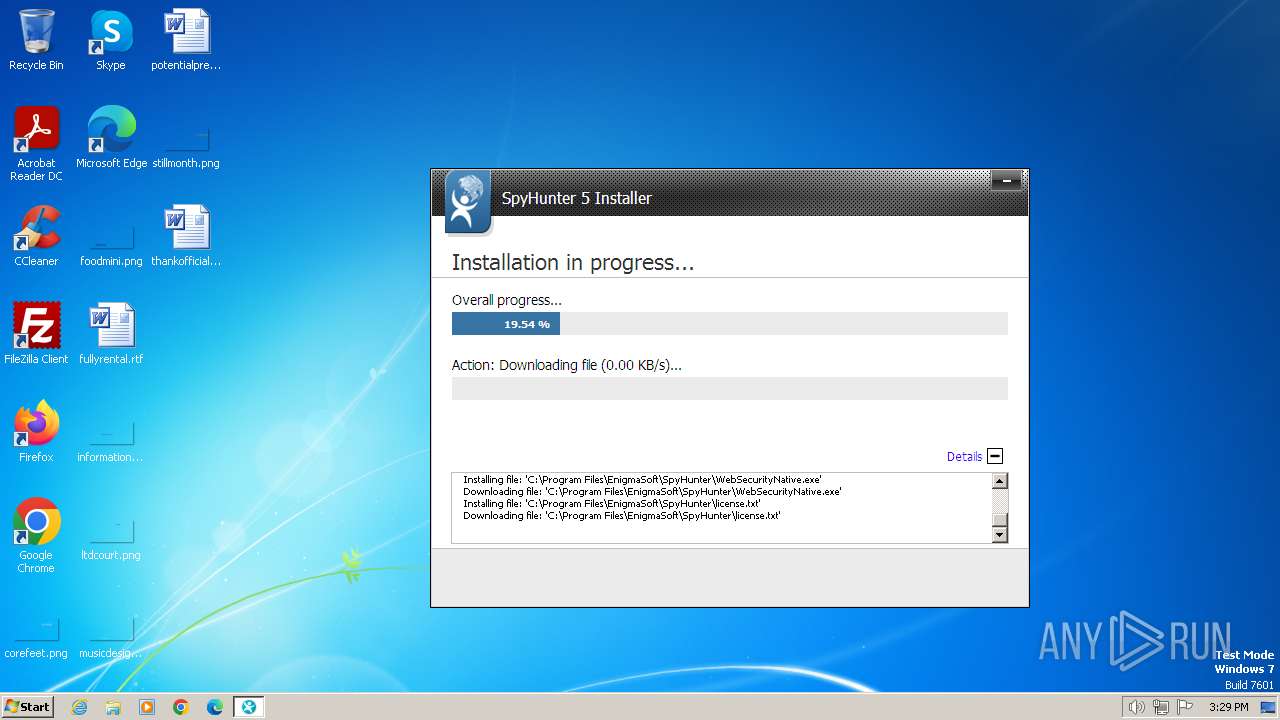
Task: Click the file download progress bar
Action: (x=730, y=389)
